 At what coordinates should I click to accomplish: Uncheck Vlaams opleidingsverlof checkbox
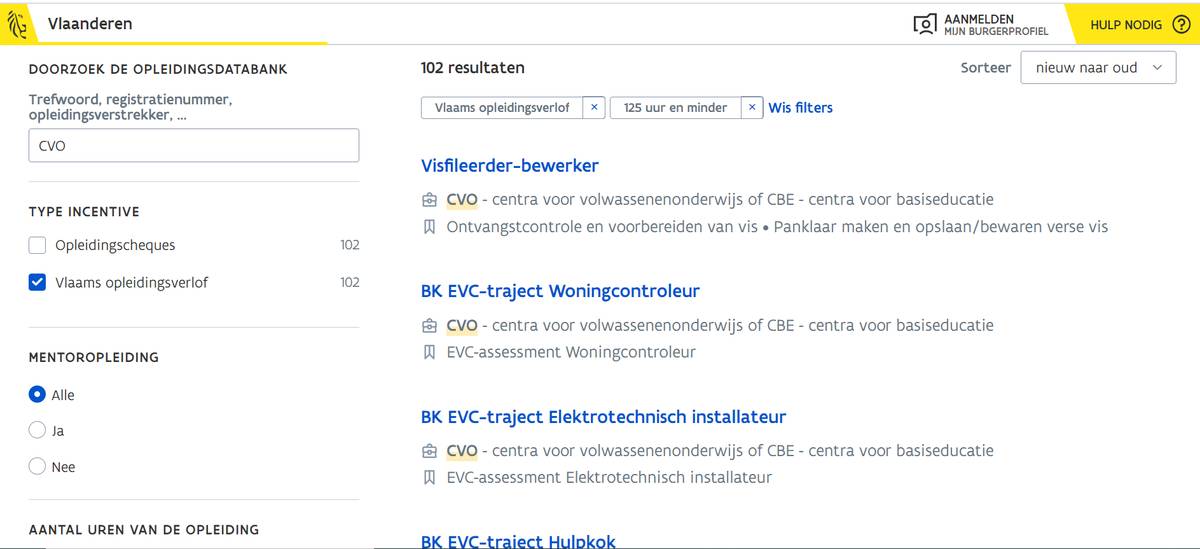point(38,283)
